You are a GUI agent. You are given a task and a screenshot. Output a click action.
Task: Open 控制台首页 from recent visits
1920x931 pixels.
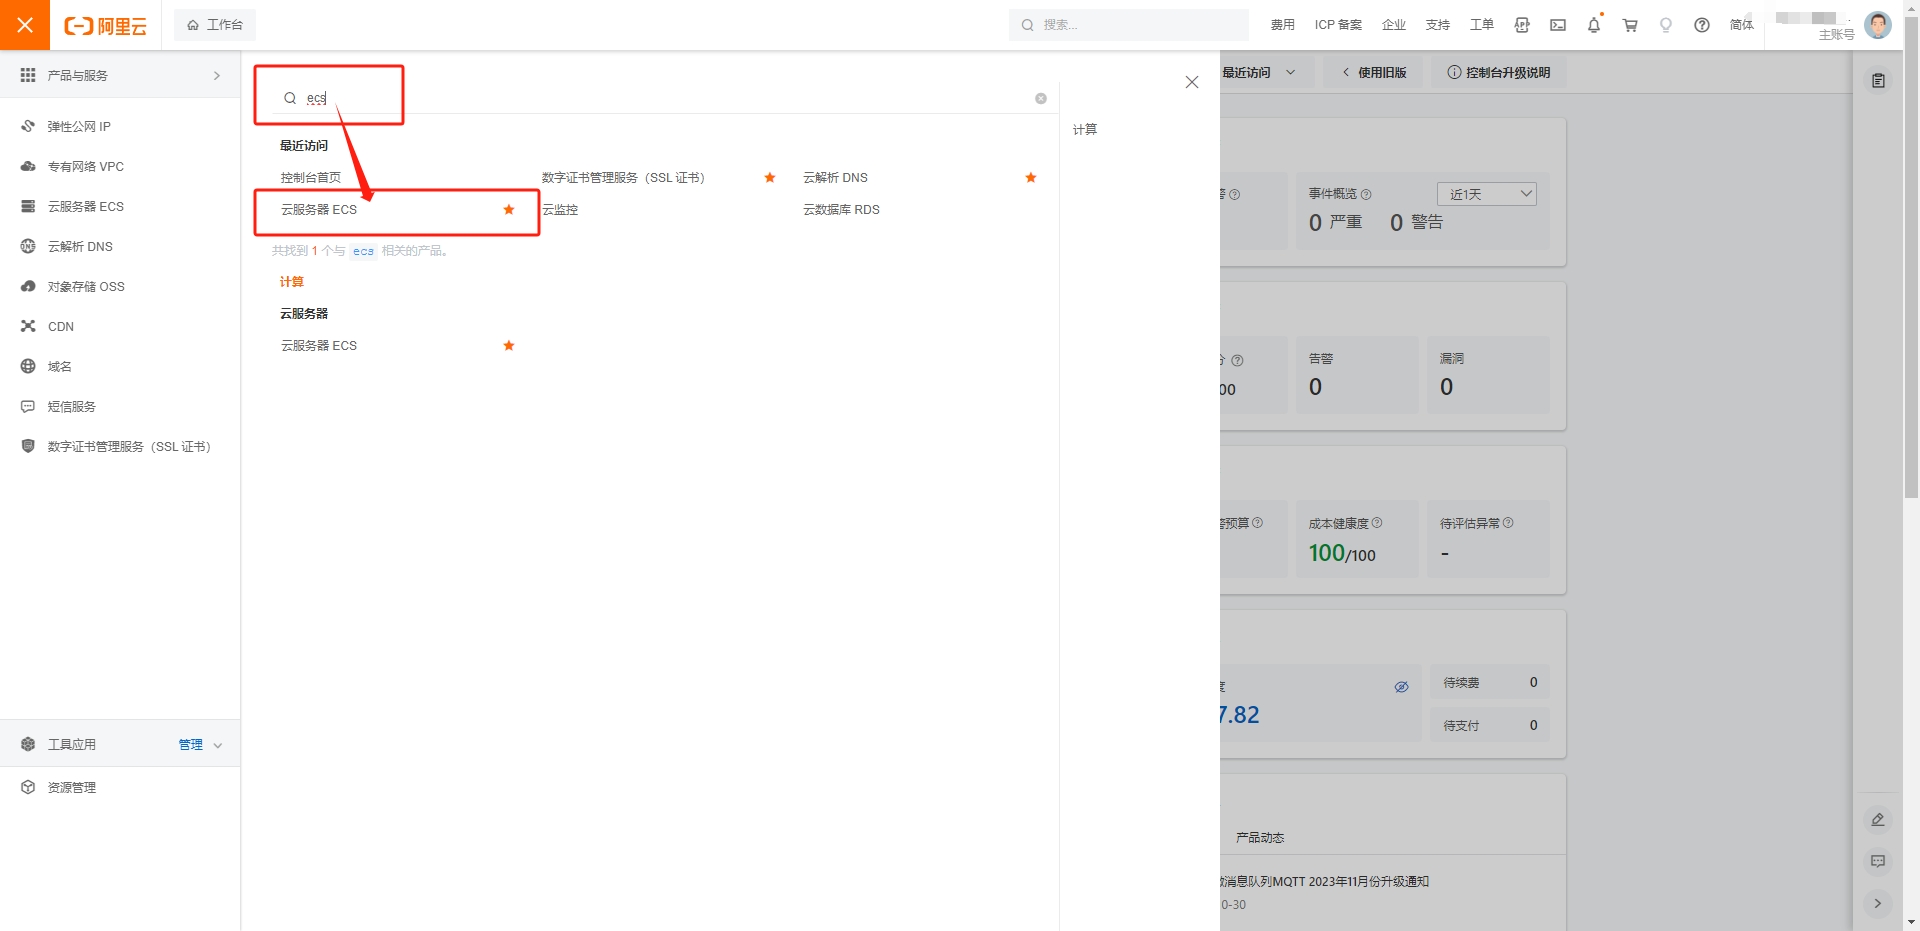311,177
